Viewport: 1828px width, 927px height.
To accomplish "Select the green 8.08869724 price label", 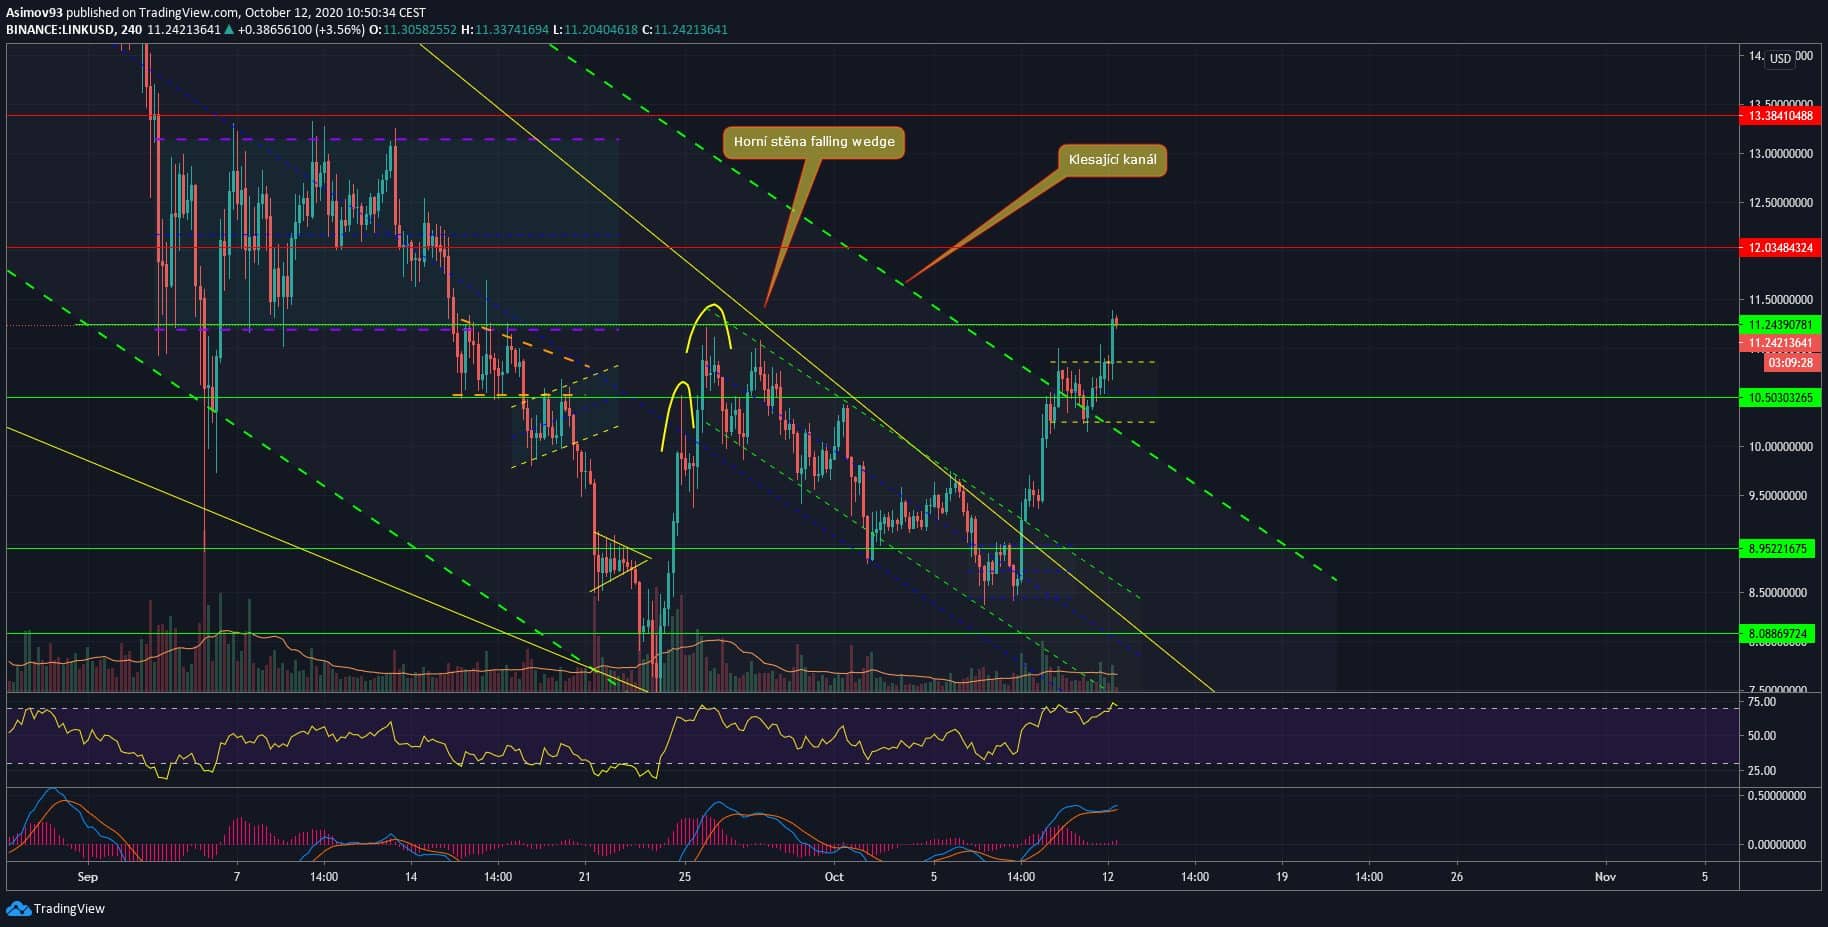I will coord(1779,634).
